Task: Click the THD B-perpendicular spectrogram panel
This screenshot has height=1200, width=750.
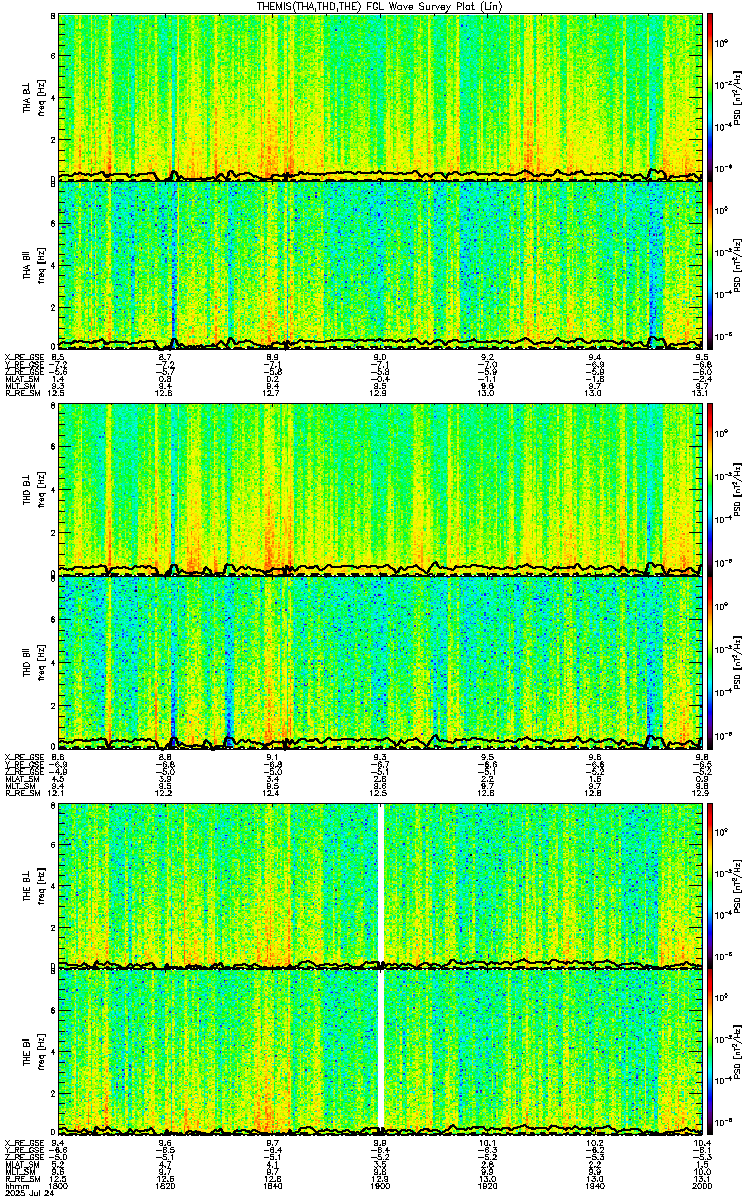Action: pyautogui.click(x=380, y=487)
